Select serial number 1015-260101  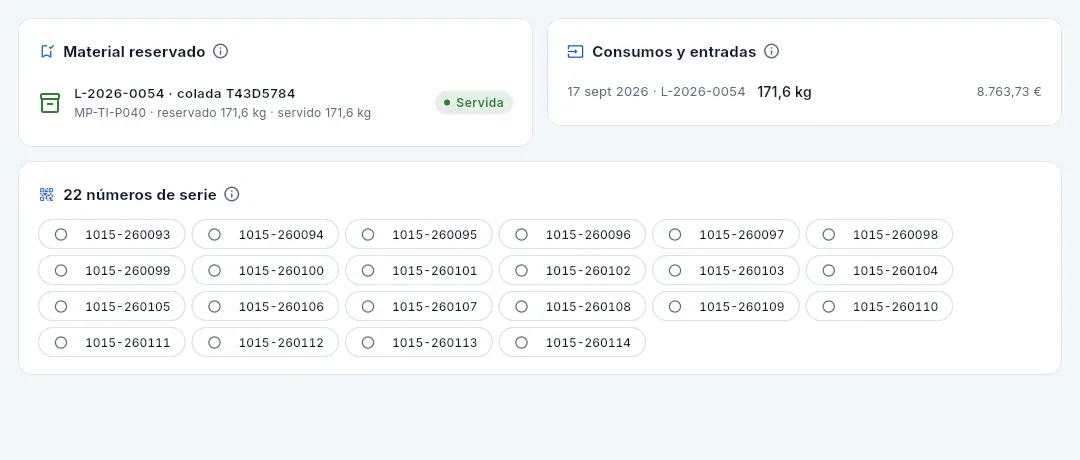[x=419, y=270]
